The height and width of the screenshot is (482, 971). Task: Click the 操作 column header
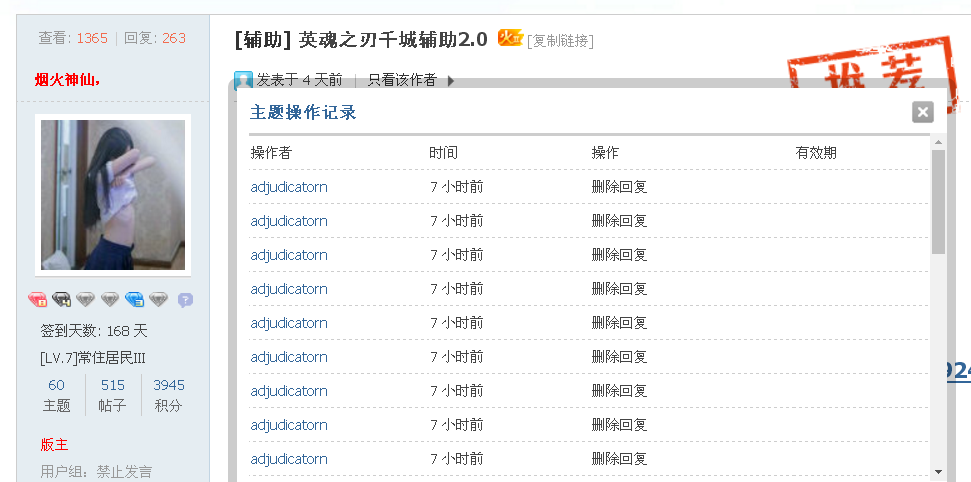coord(605,152)
